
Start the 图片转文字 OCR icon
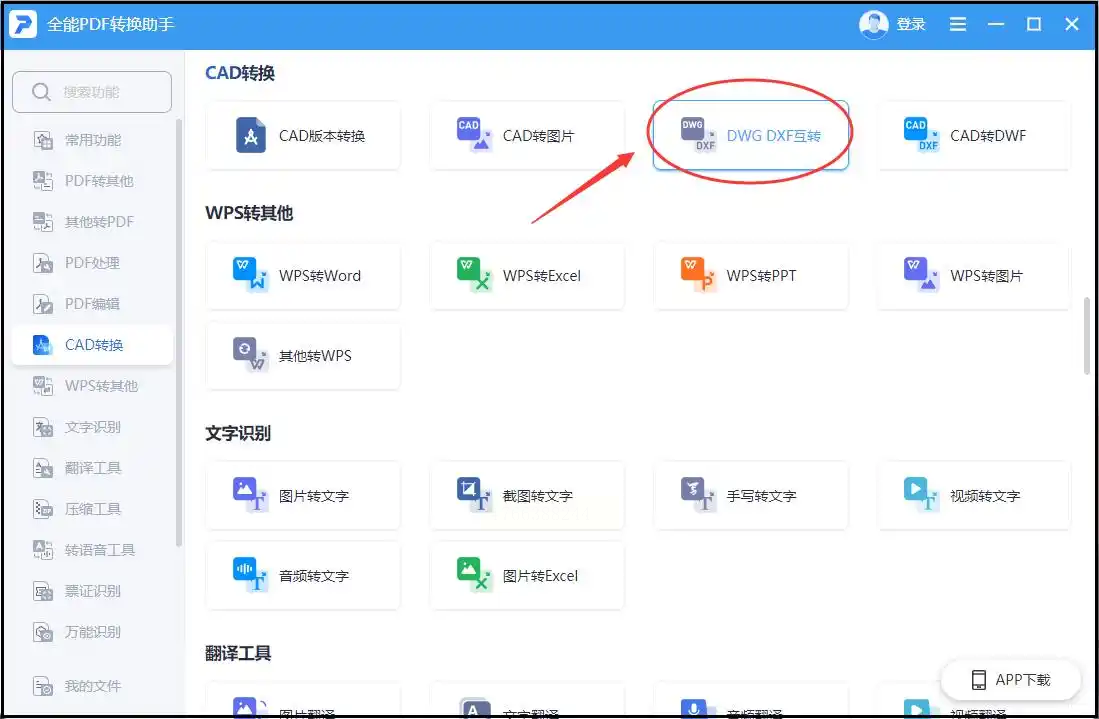(250, 495)
